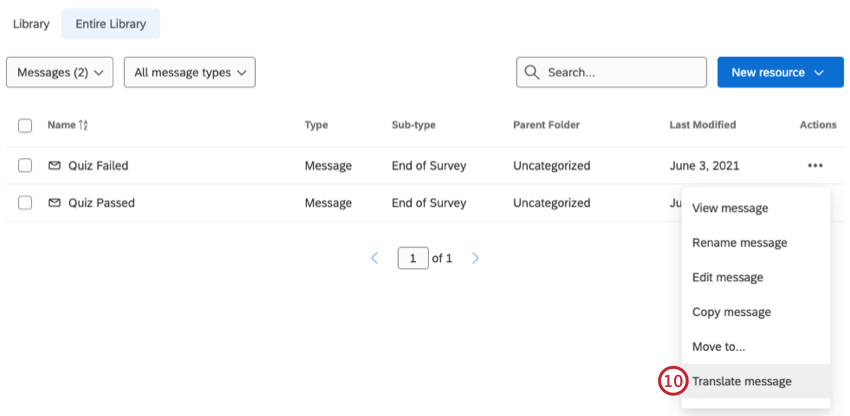The width and height of the screenshot is (850, 416).
Task: Click the envelope icon beside Quiz Passed
Action: (x=54, y=203)
